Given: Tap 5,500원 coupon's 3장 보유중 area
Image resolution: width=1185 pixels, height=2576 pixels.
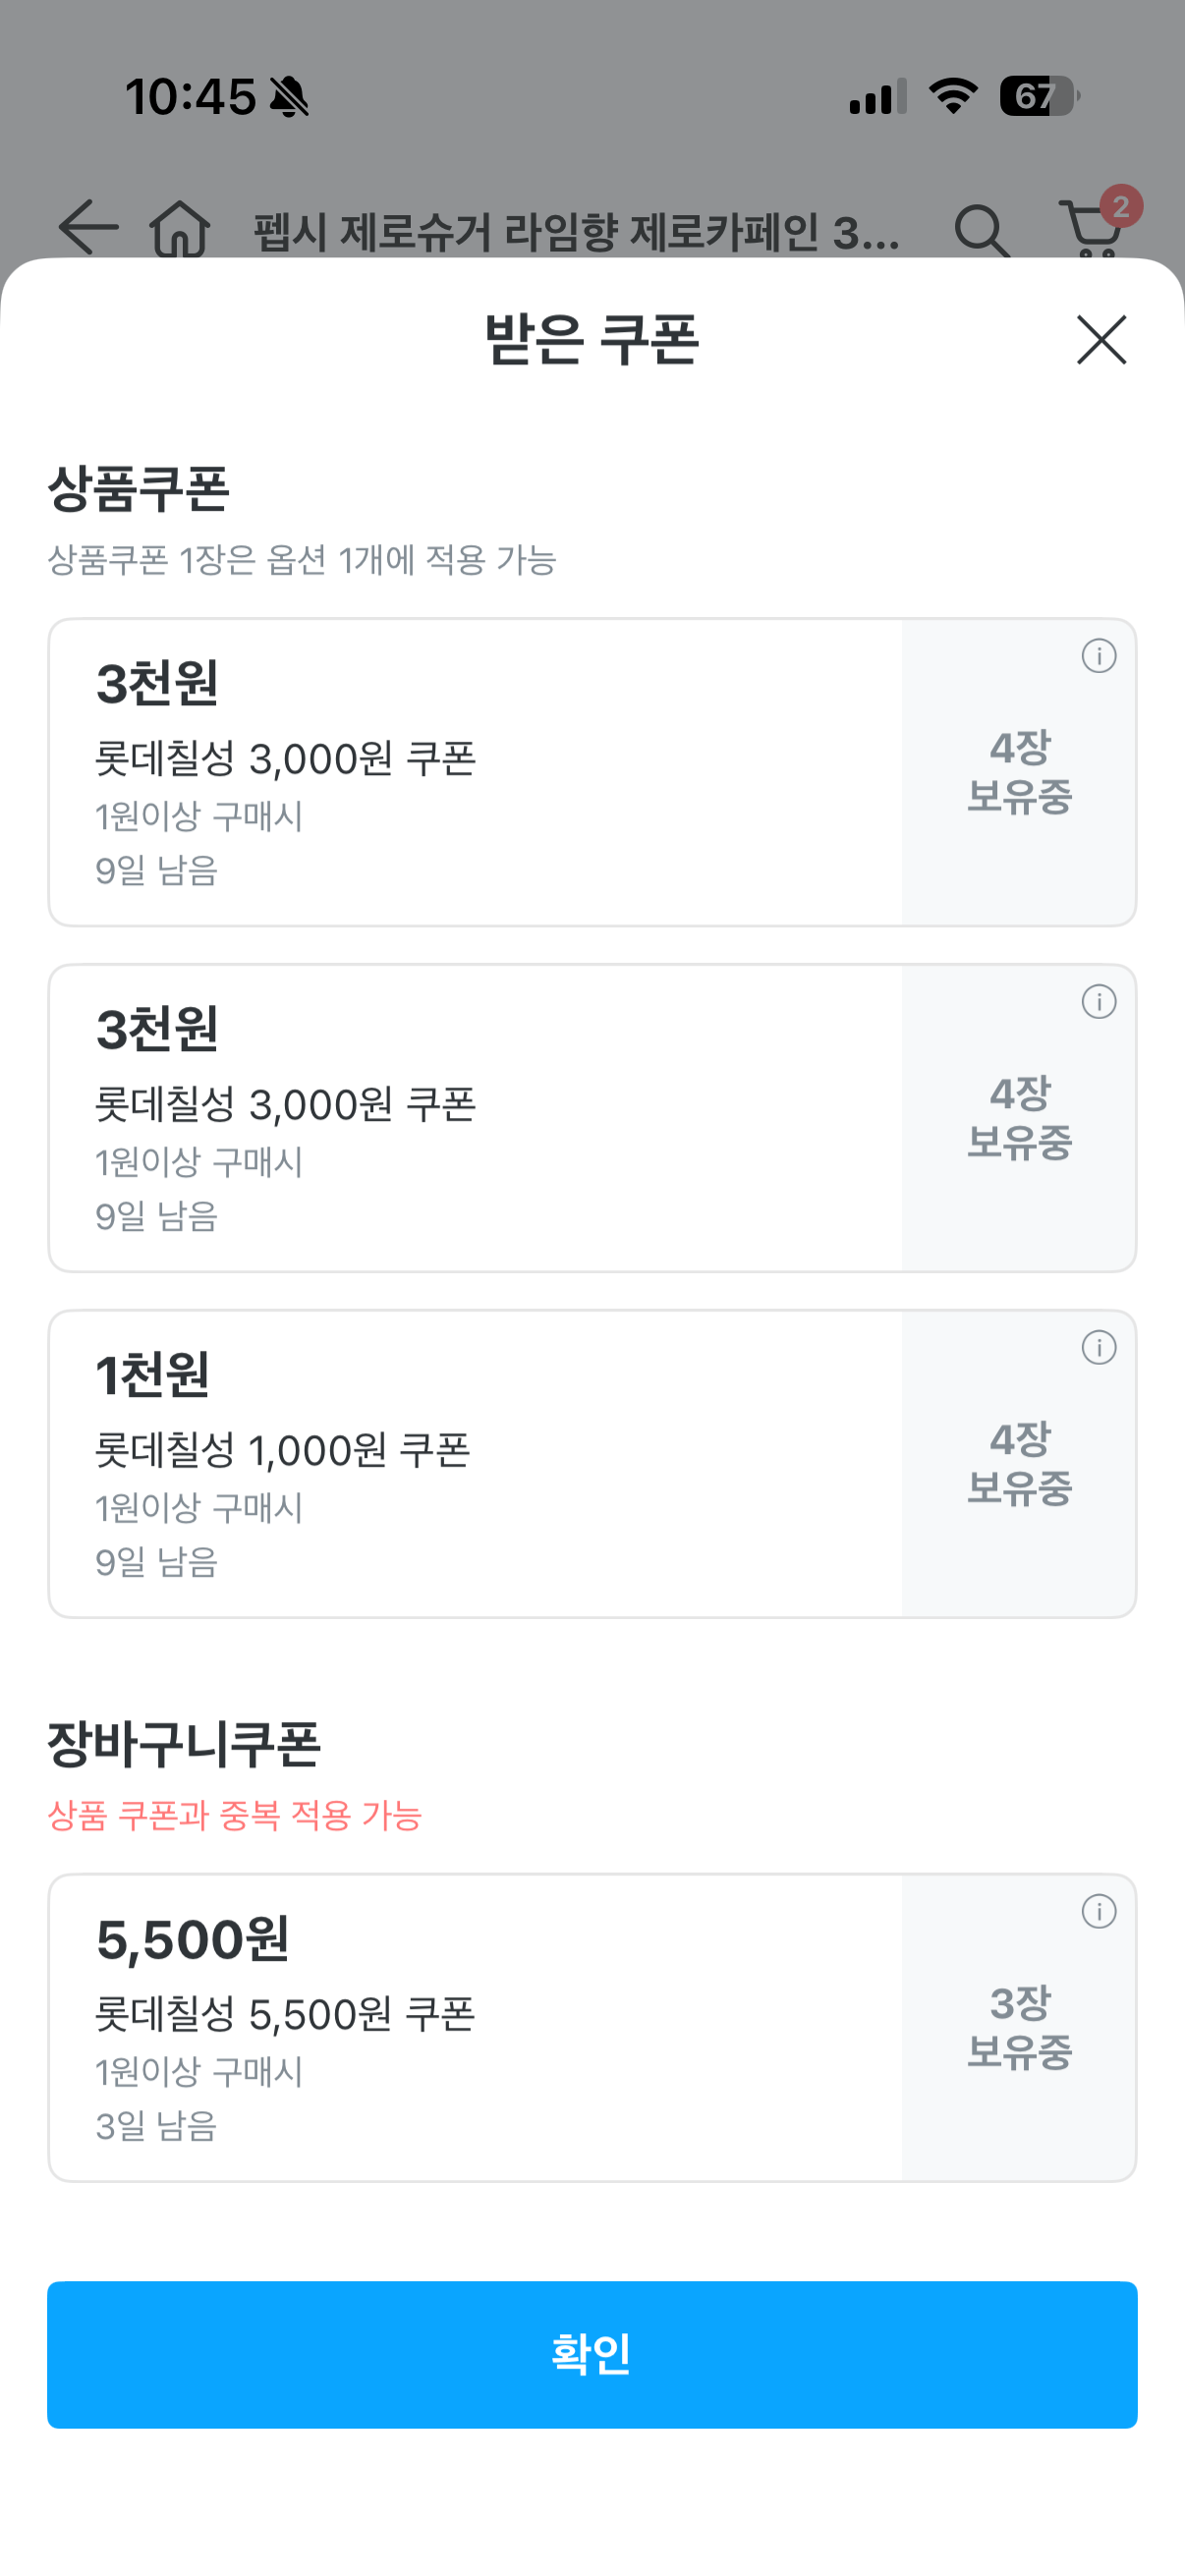Looking at the screenshot, I should tap(1019, 2028).
